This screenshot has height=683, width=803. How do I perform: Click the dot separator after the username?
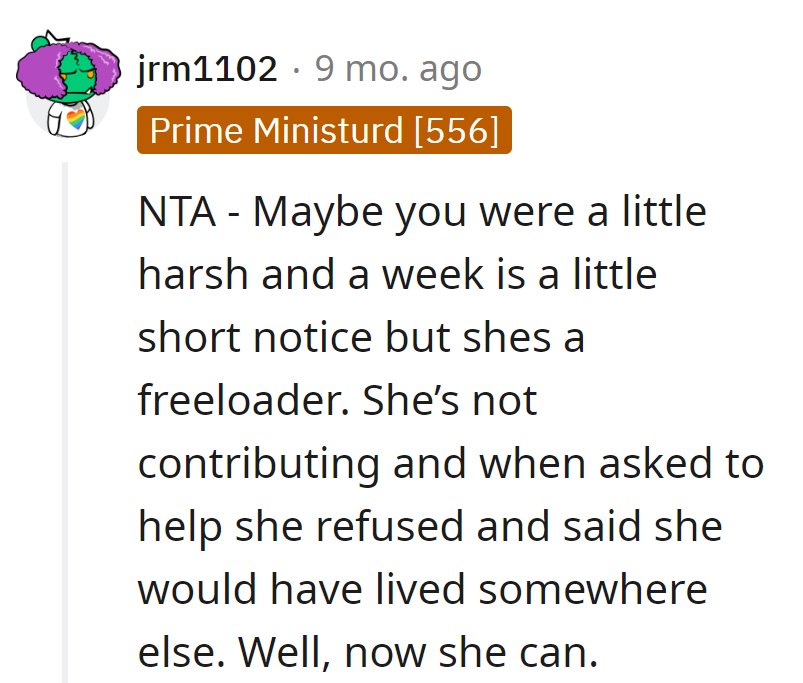click(x=296, y=69)
